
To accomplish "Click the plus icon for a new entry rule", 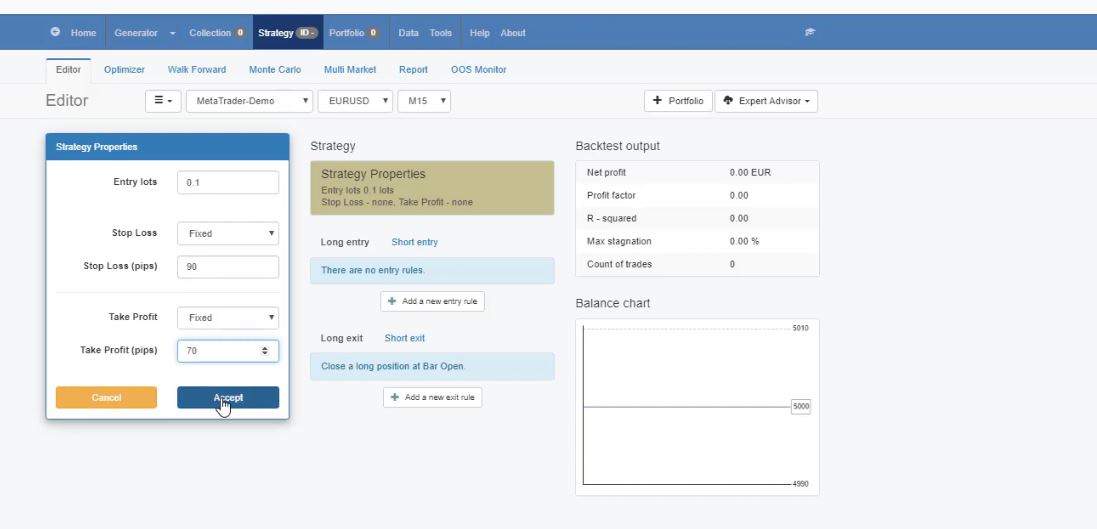I will (394, 301).
